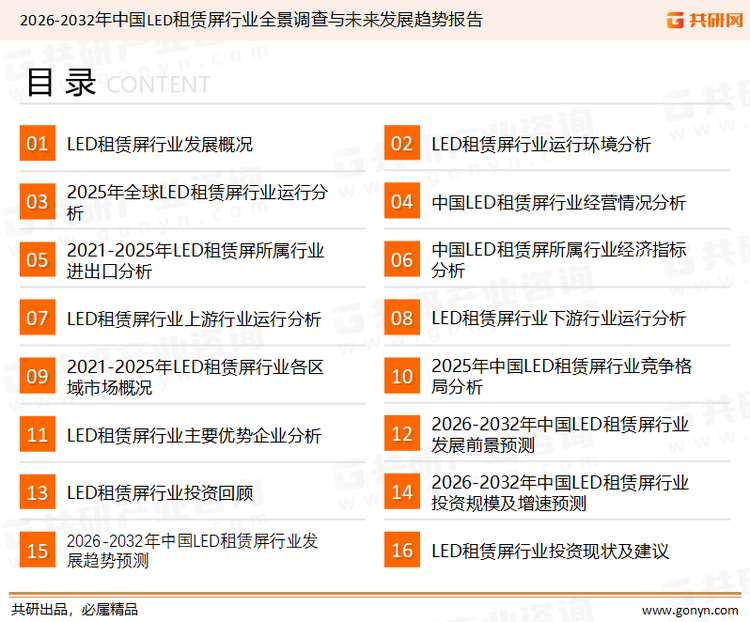Viewport: 750px width, 622px height.
Task: Open LED租赁屏行业下游行业运行分析 chapter
Action: [558, 319]
